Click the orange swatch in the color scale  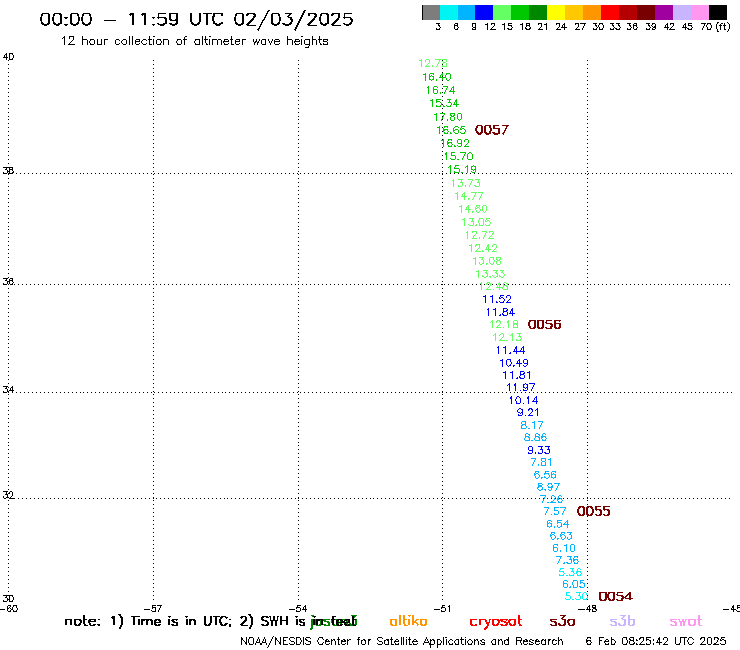(592, 12)
